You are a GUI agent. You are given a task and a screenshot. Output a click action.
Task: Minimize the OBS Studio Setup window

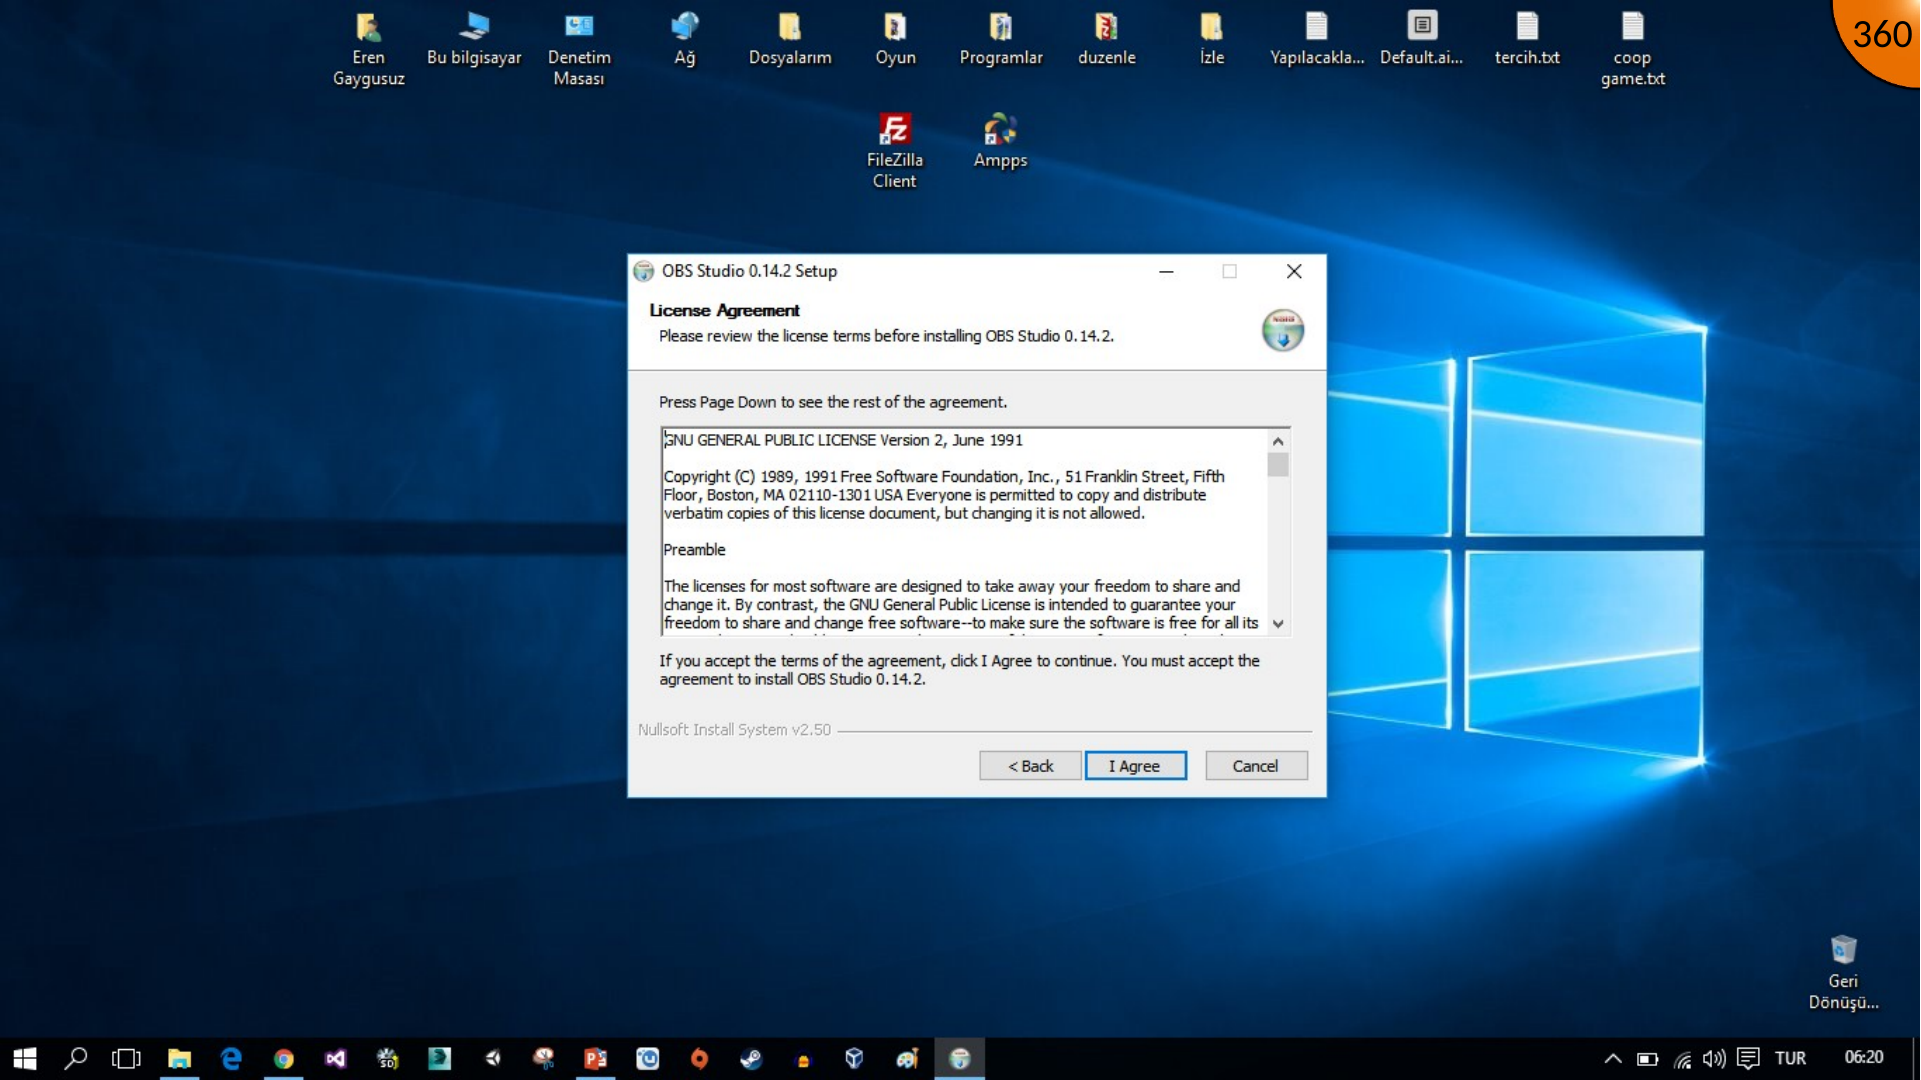click(x=1166, y=271)
